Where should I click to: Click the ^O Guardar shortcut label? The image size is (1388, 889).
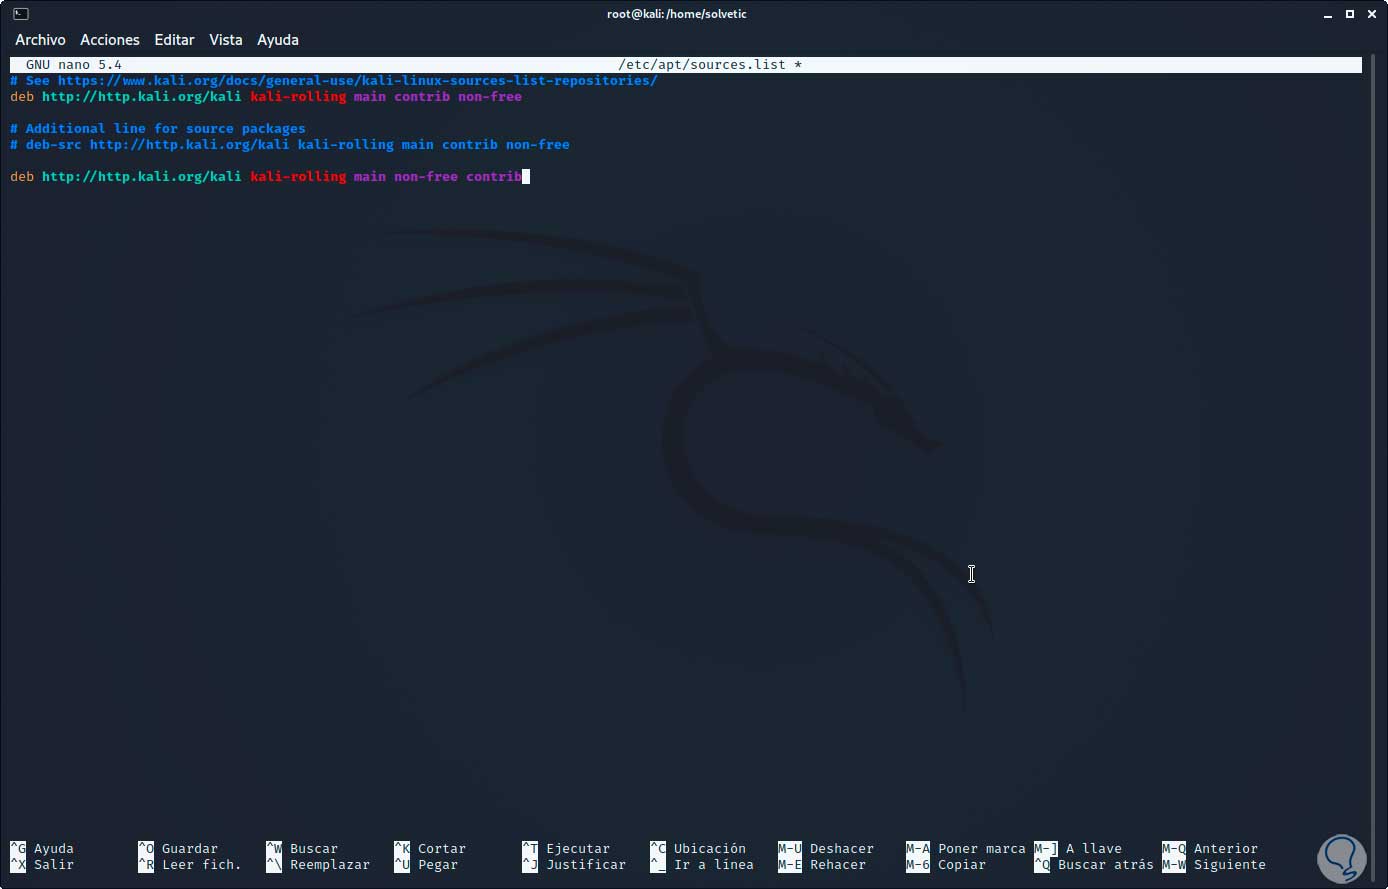tap(178, 849)
